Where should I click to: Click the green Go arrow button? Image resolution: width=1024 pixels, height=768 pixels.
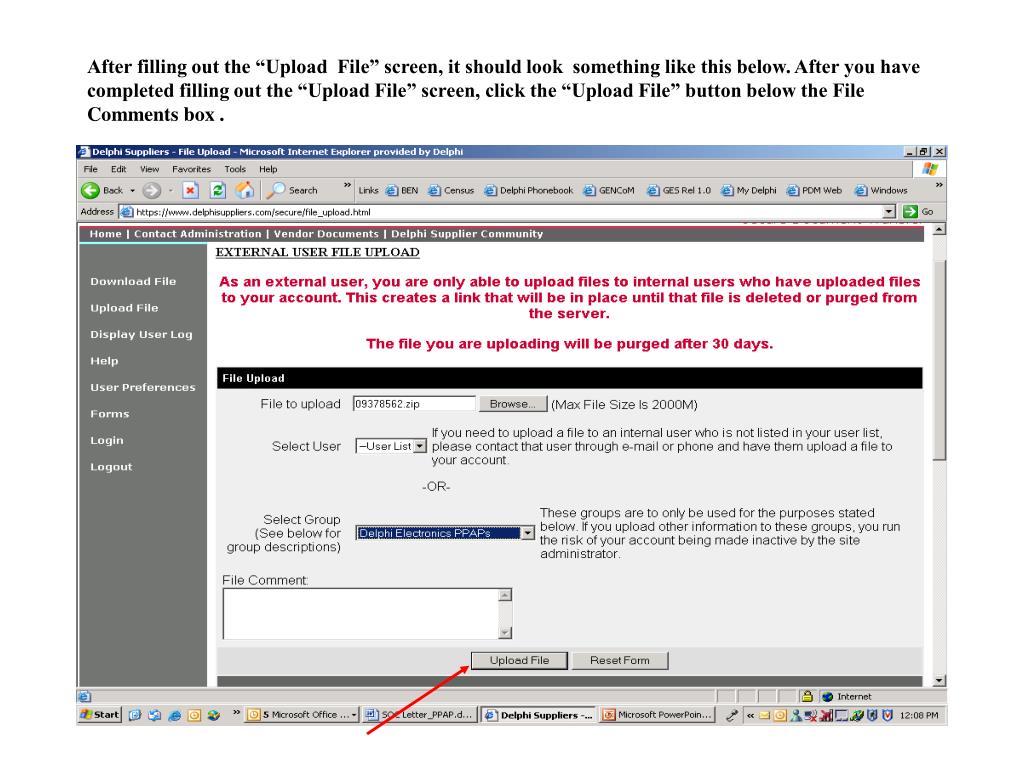pyautogui.click(x=910, y=212)
